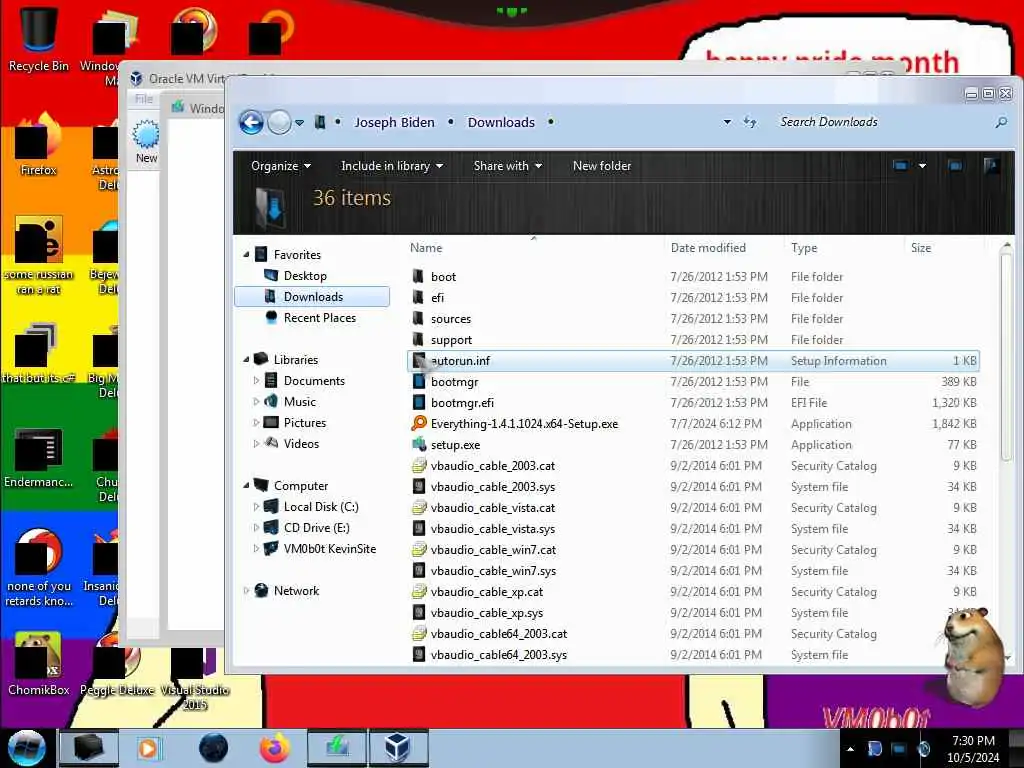Click the Downloads breadcrumb in address bar
The width and height of the screenshot is (1024, 768).
pyautogui.click(x=501, y=122)
